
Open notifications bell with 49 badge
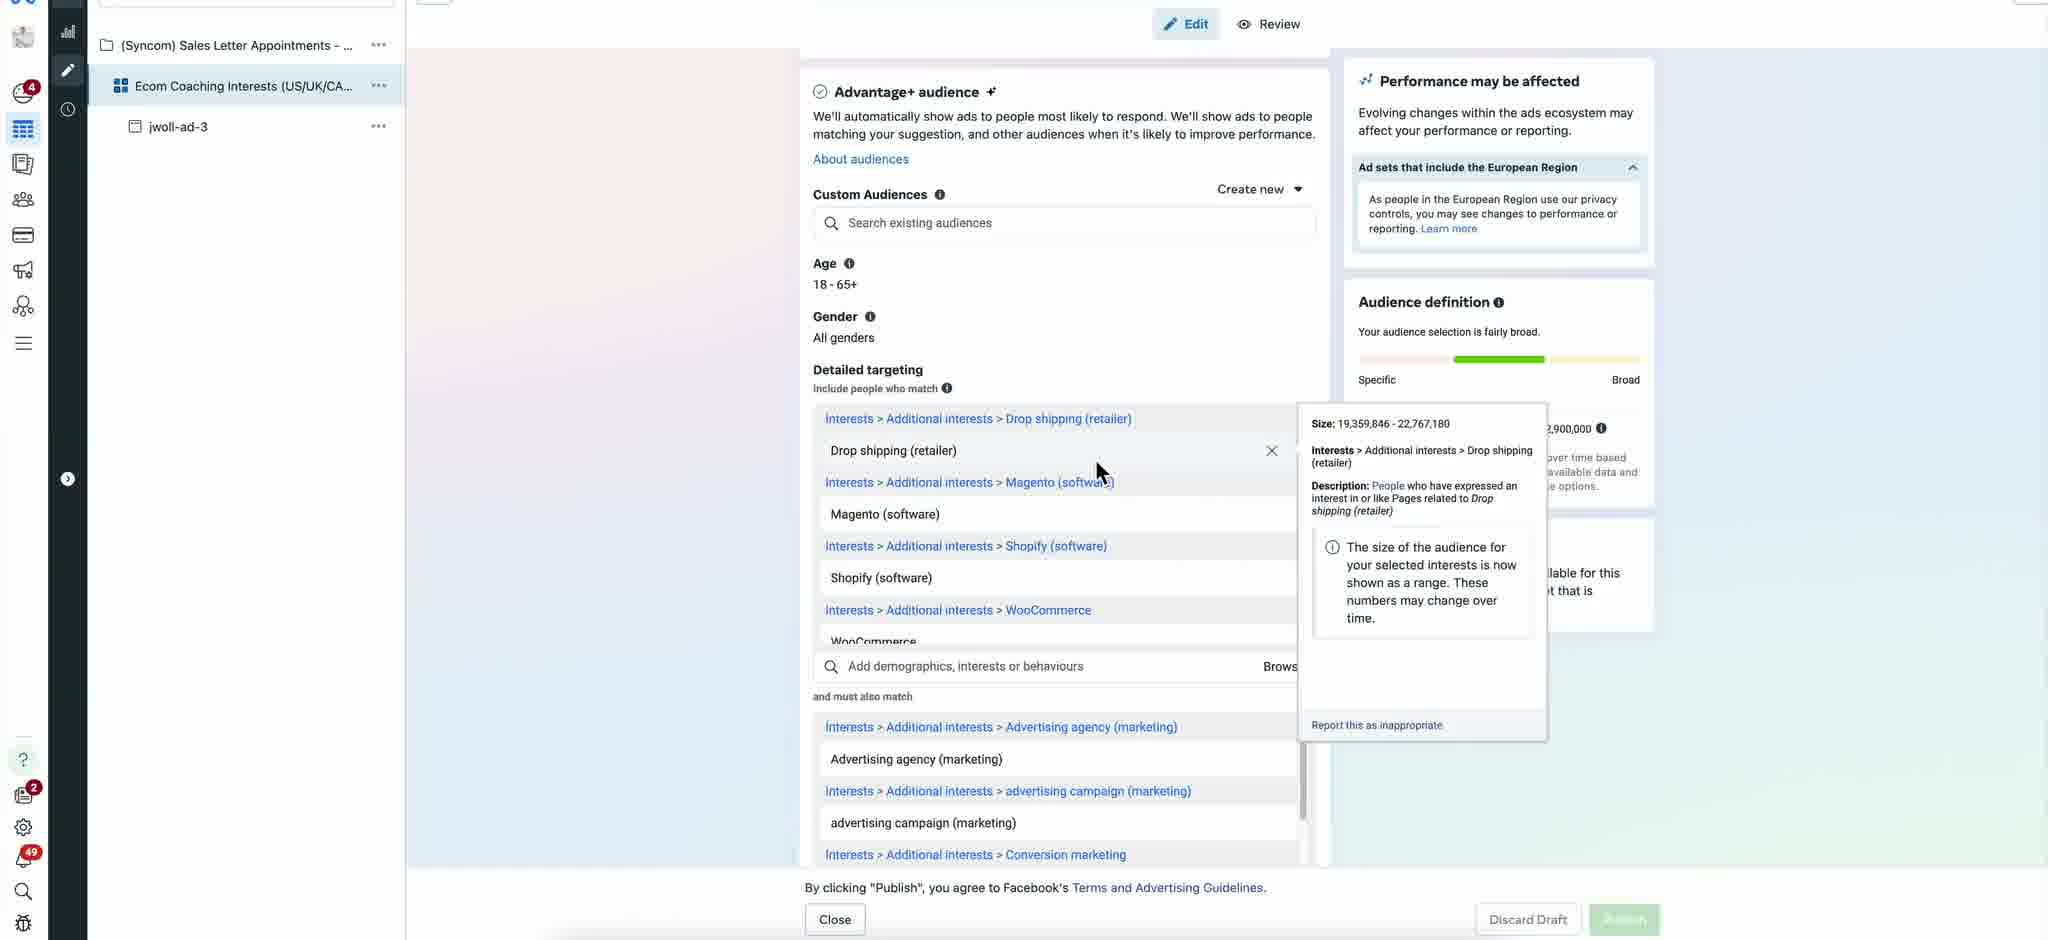23,858
